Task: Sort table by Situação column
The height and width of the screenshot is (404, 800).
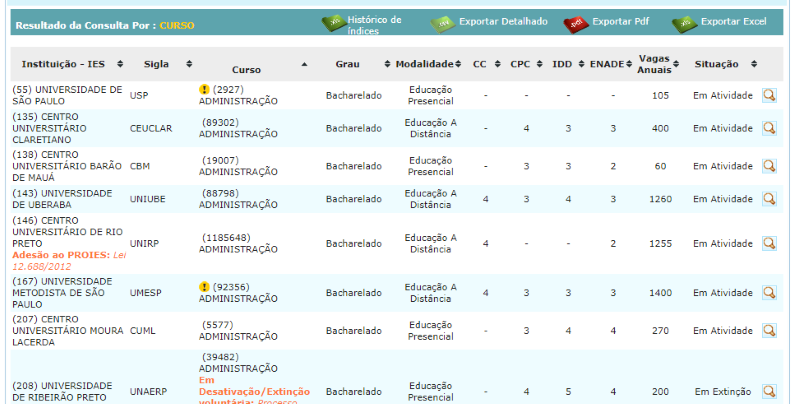Action: click(x=754, y=64)
